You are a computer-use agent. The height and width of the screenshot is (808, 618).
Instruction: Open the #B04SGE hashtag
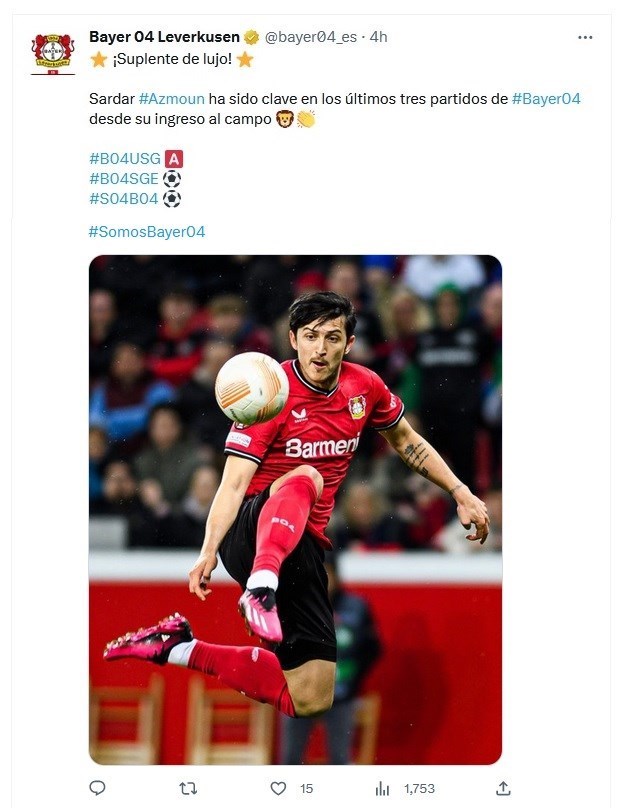[124, 178]
